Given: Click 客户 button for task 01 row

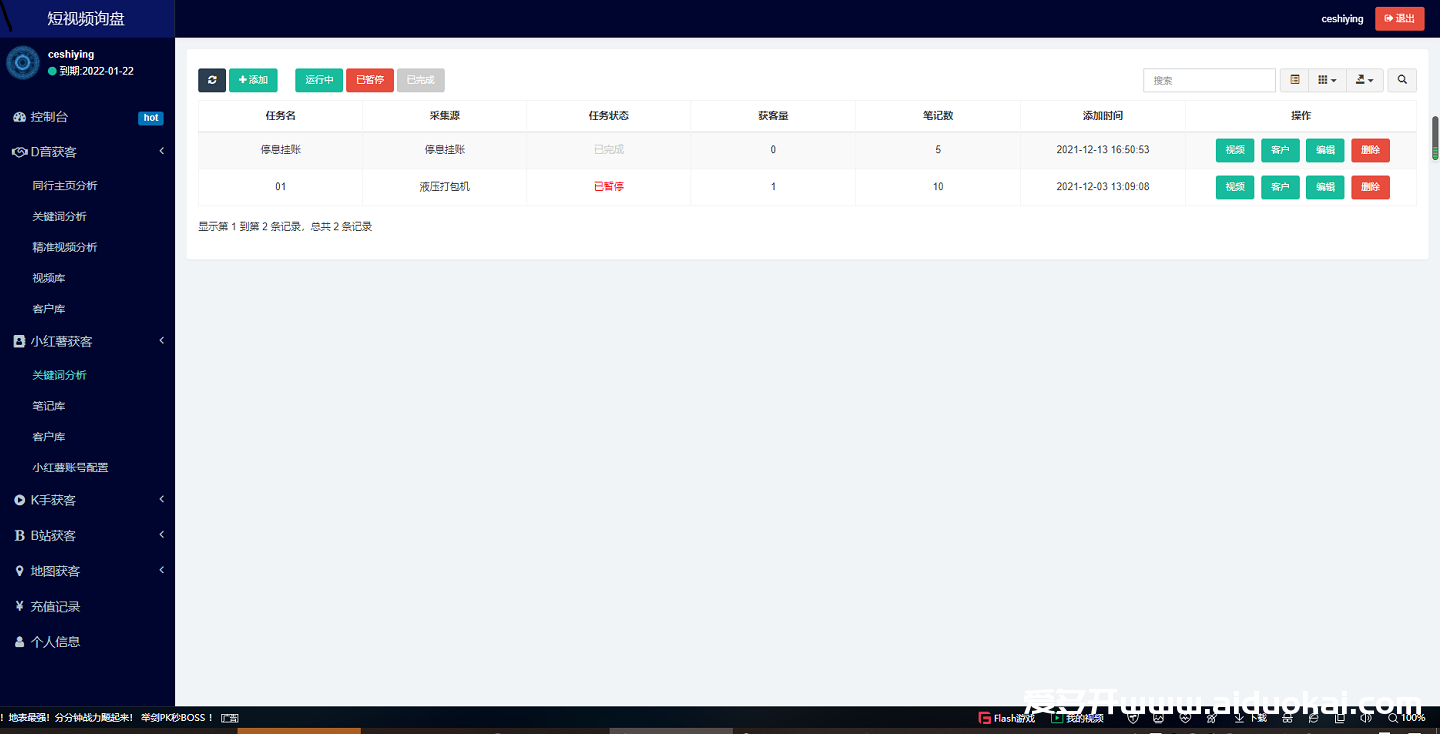Looking at the screenshot, I should [x=1280, y=187].
